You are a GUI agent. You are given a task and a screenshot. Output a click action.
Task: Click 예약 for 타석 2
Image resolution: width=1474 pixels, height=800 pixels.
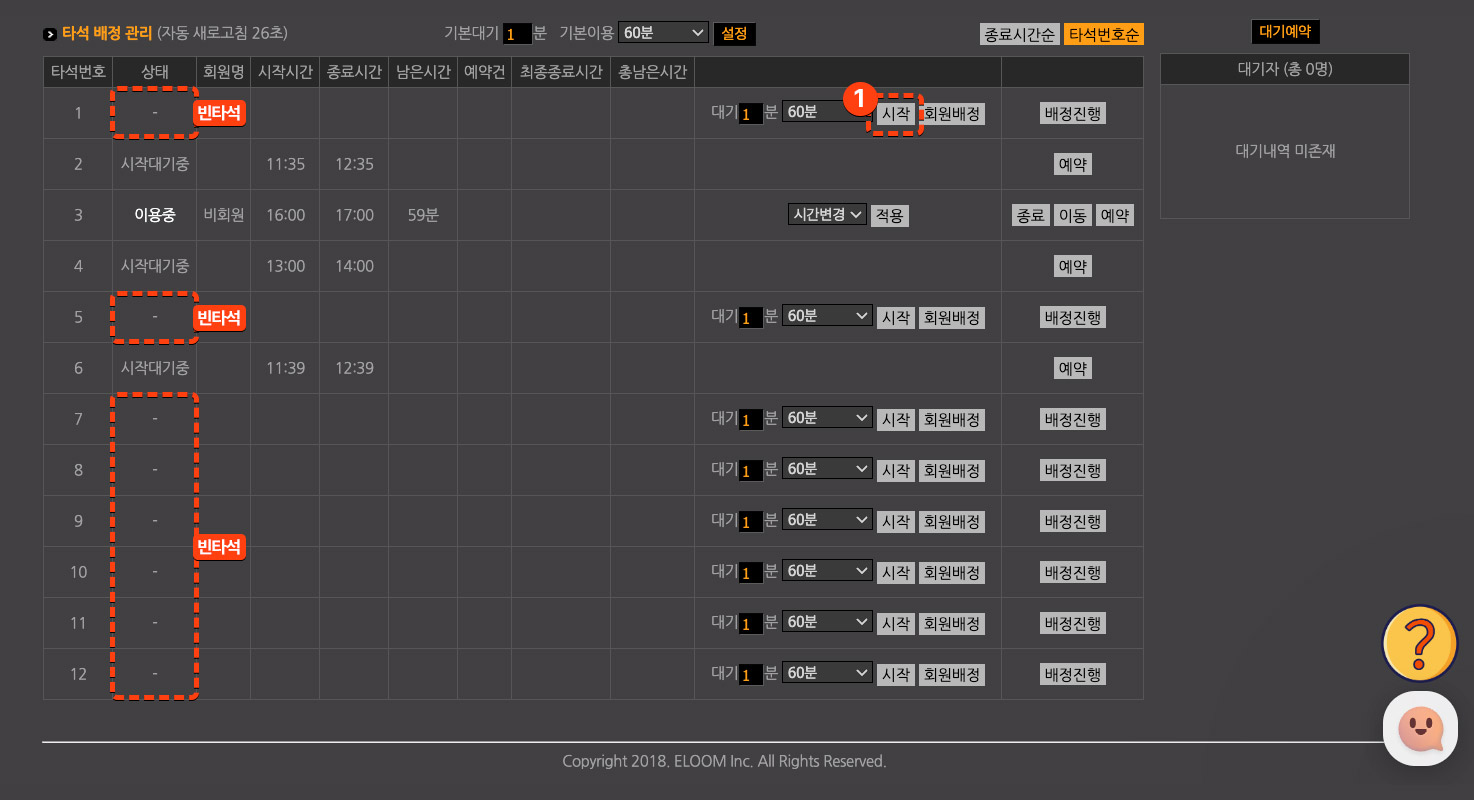coord(1072,165)
